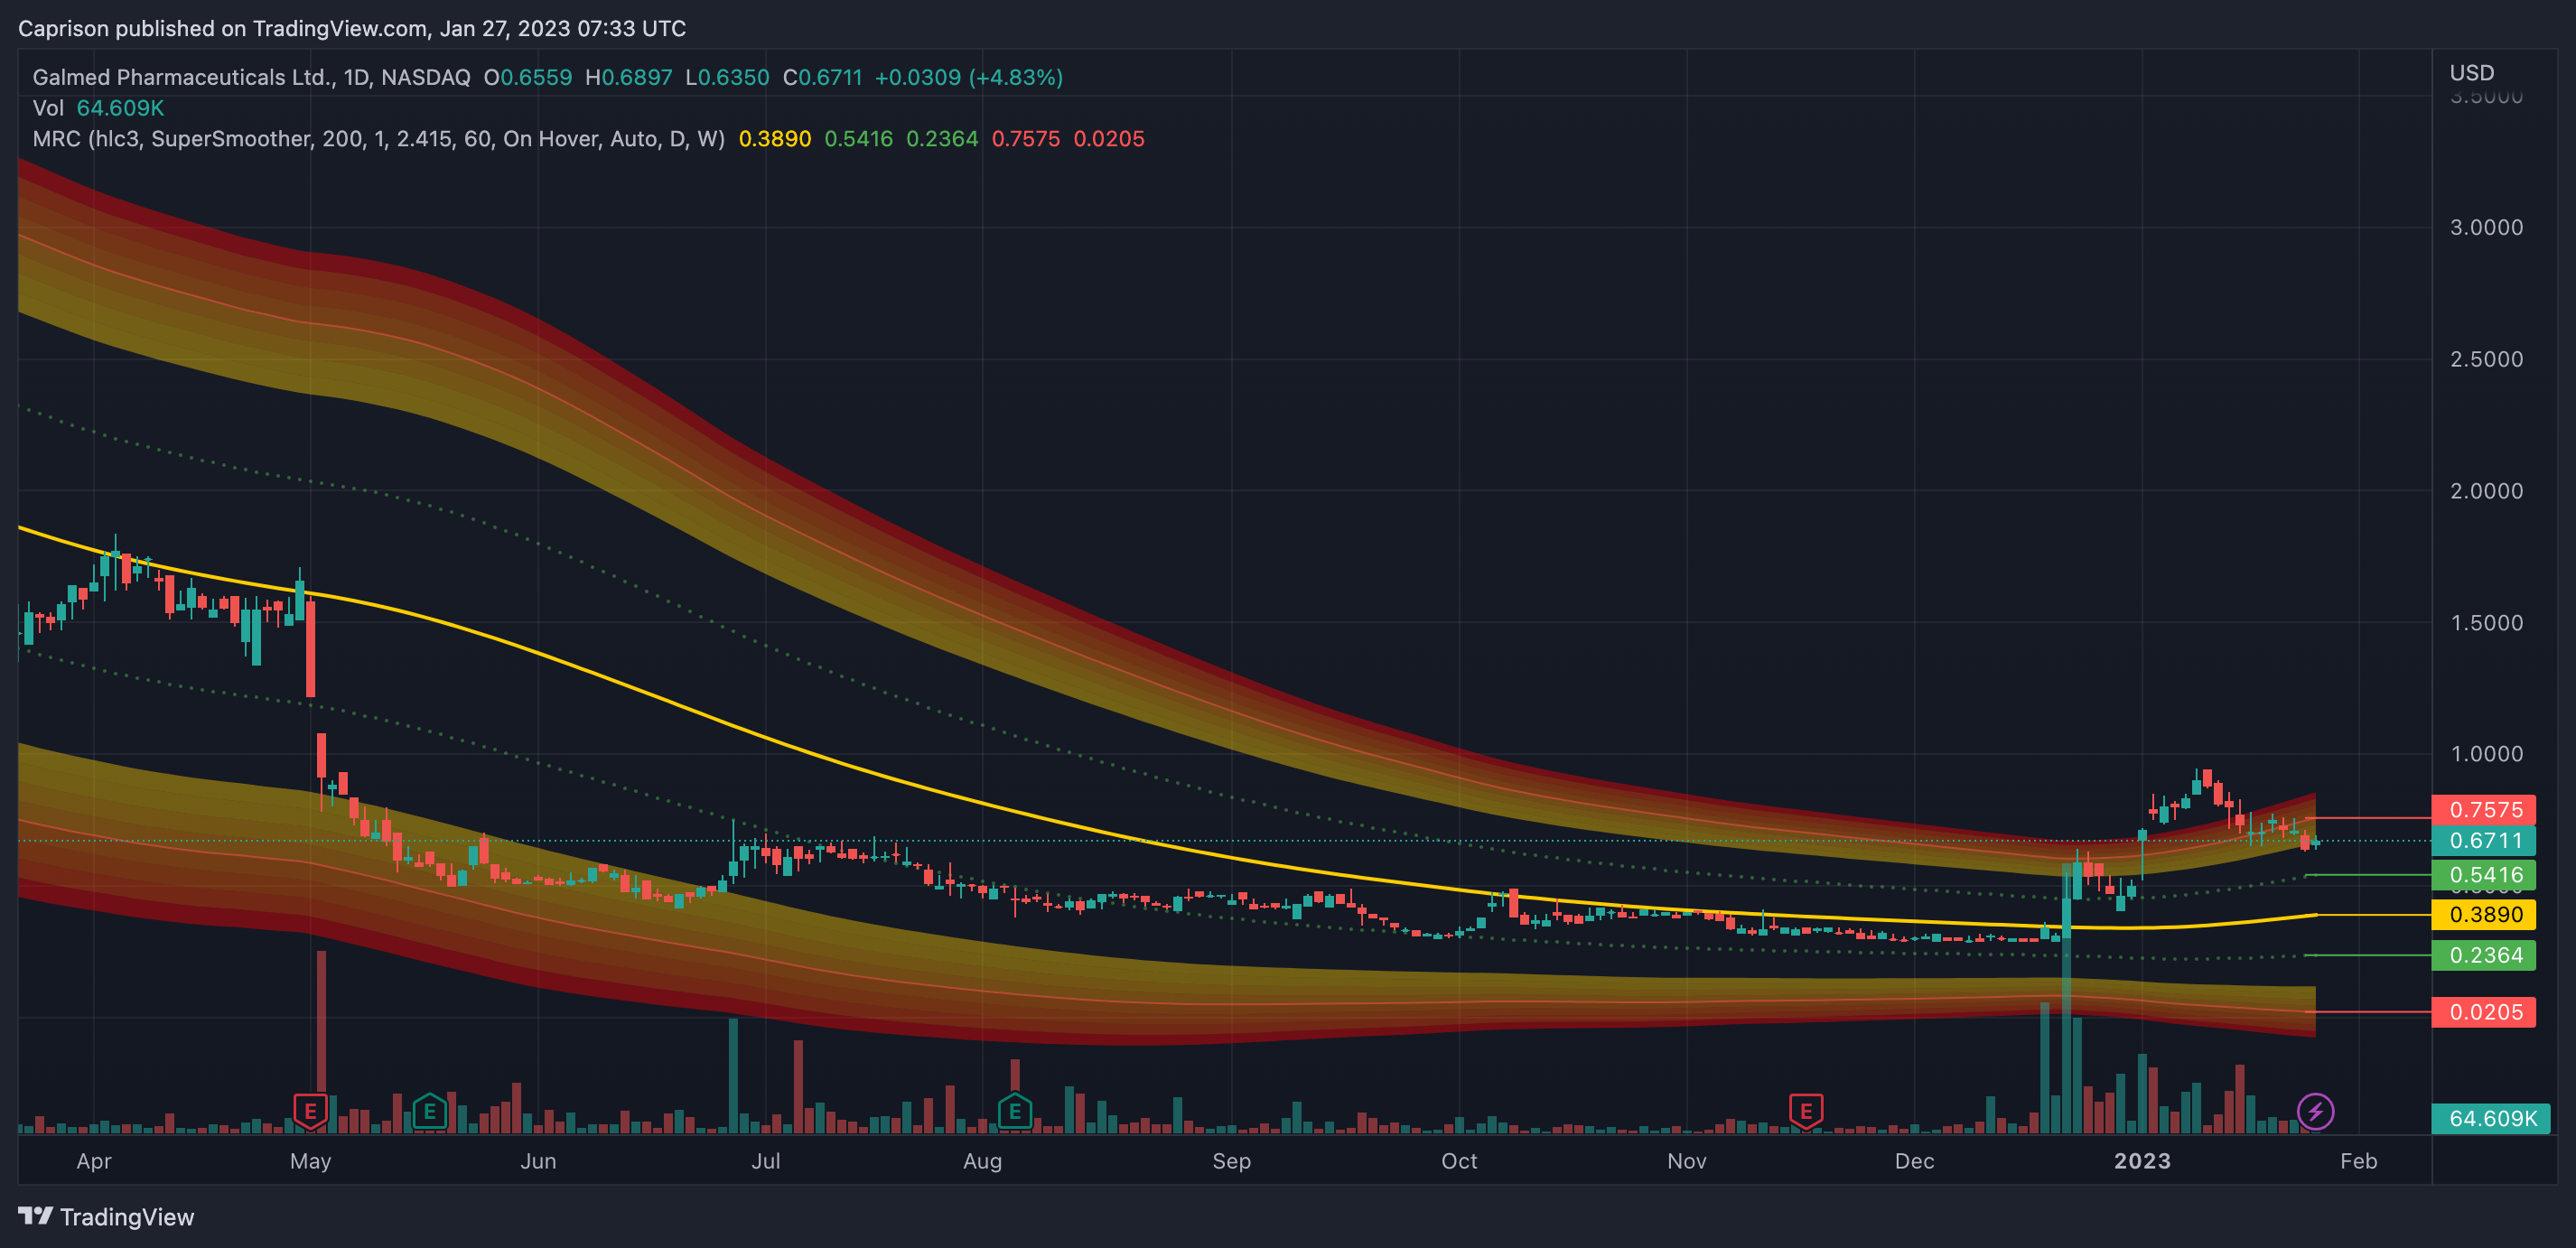Click the yellow 0.3890 price label
The height and width of the screenshot is (1248, 2576).
tap(2485, 915)
